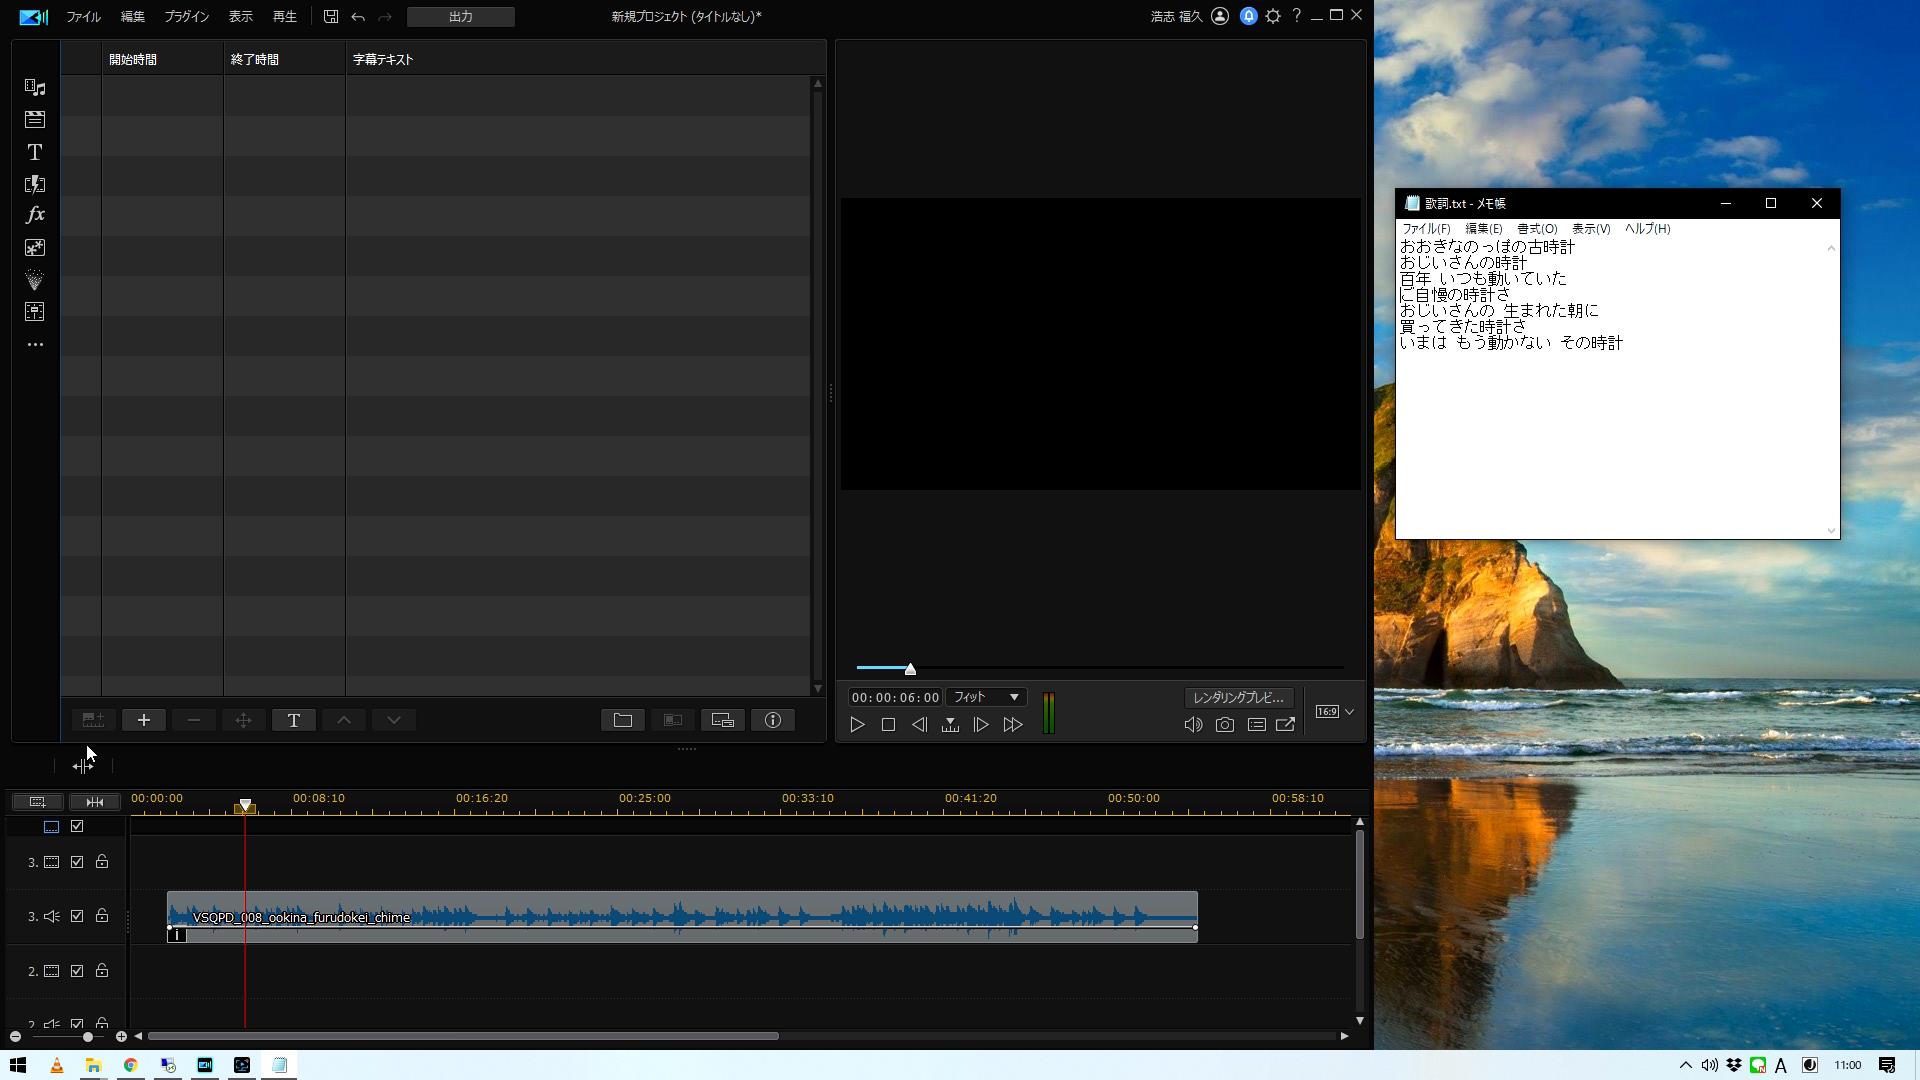Open the fx Effect Room

coord(35,215)
